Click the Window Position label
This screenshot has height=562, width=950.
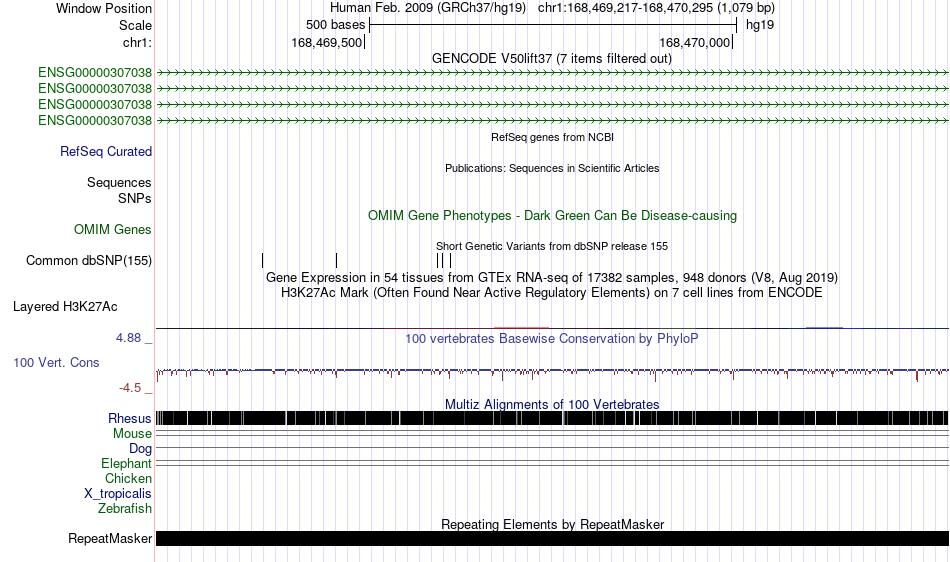click(104, 8)
